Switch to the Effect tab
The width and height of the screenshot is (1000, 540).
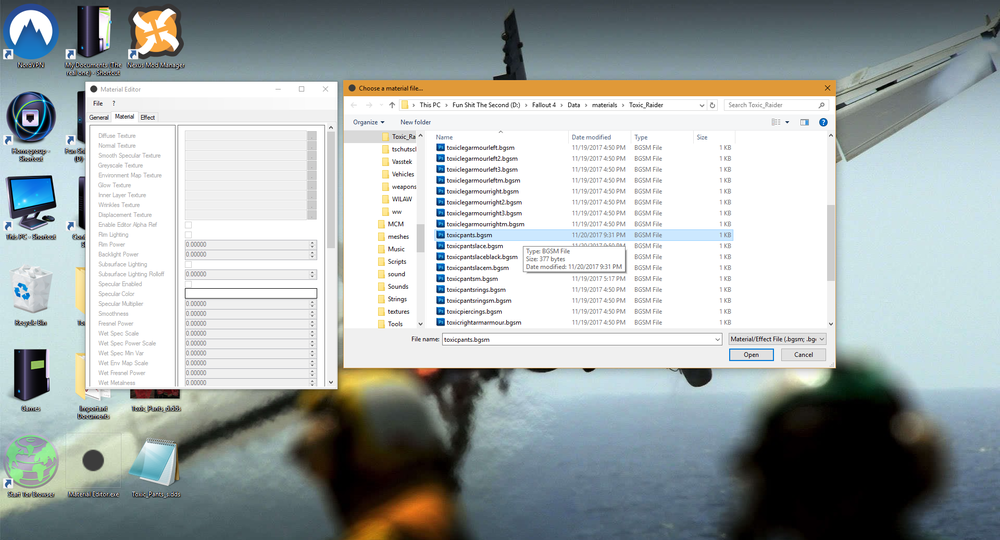click(x=147, y=117)
